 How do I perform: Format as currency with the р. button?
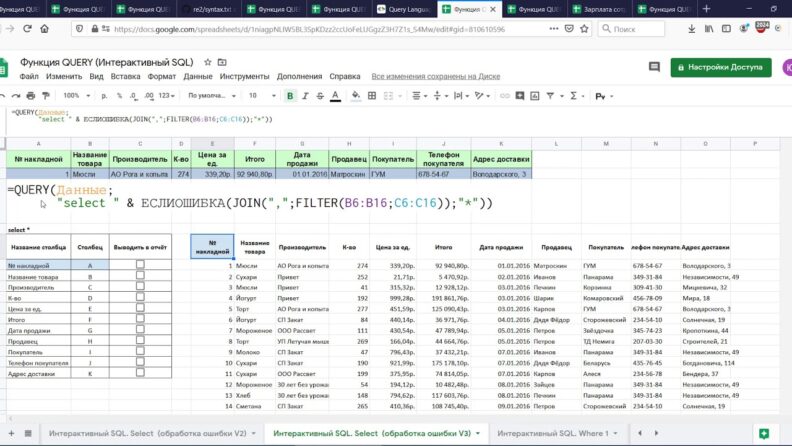[x=104, y=95]
